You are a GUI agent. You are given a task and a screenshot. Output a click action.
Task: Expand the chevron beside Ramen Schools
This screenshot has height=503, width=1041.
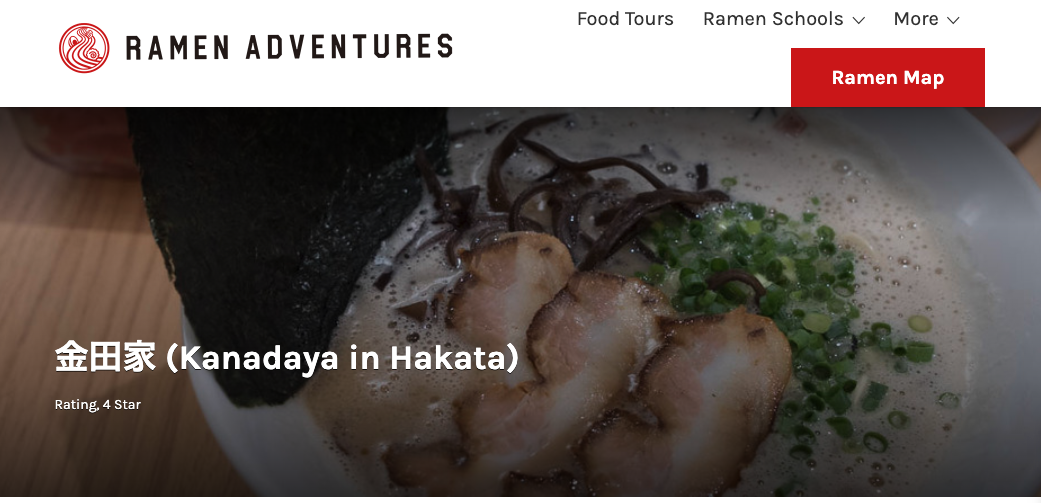[x=858, y=21]
